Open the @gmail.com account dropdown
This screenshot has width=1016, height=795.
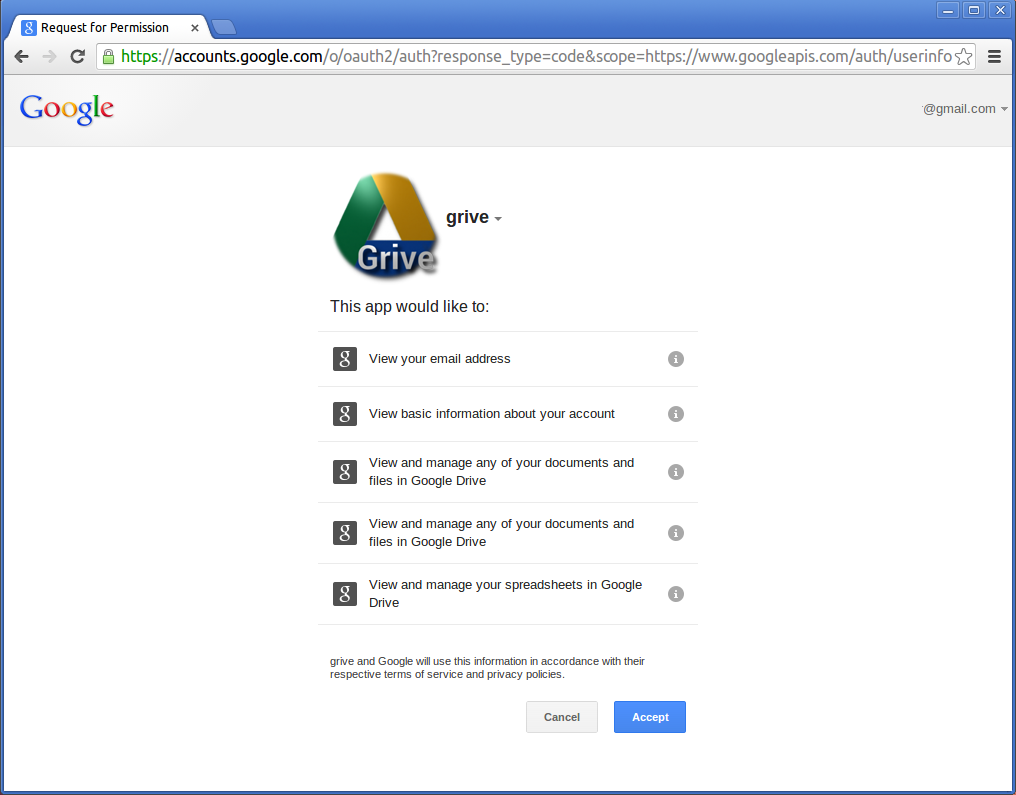pos(965,109)
